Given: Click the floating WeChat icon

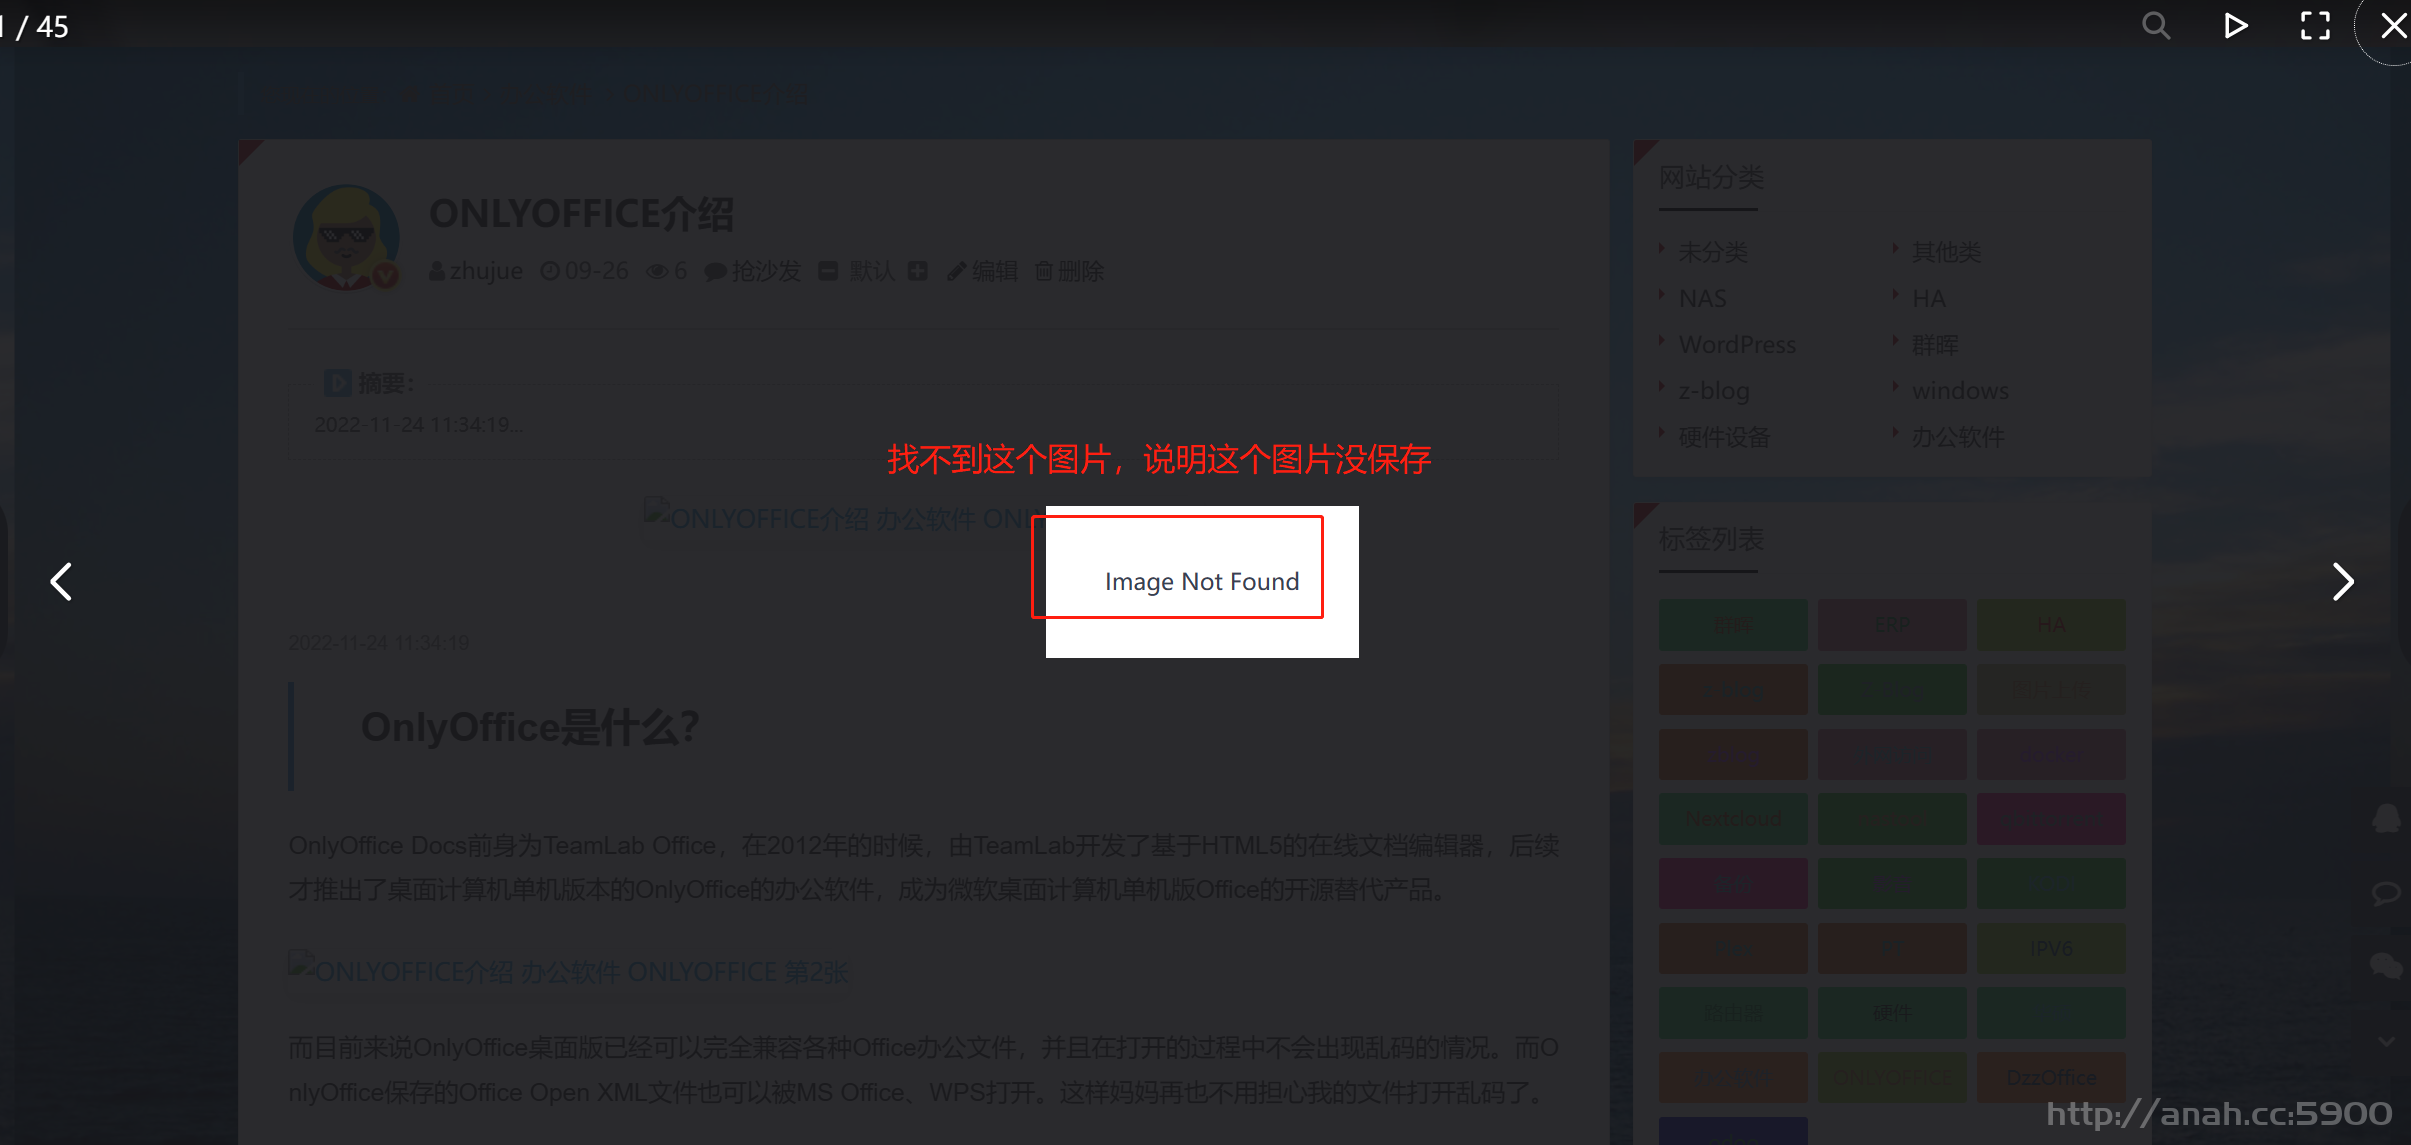Looking at the screenshot, I should click(2386, 965).
